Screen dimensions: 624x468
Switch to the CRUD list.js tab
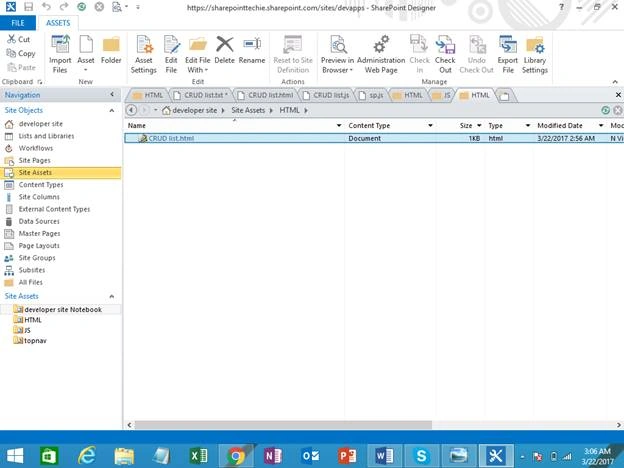point(326,96)
